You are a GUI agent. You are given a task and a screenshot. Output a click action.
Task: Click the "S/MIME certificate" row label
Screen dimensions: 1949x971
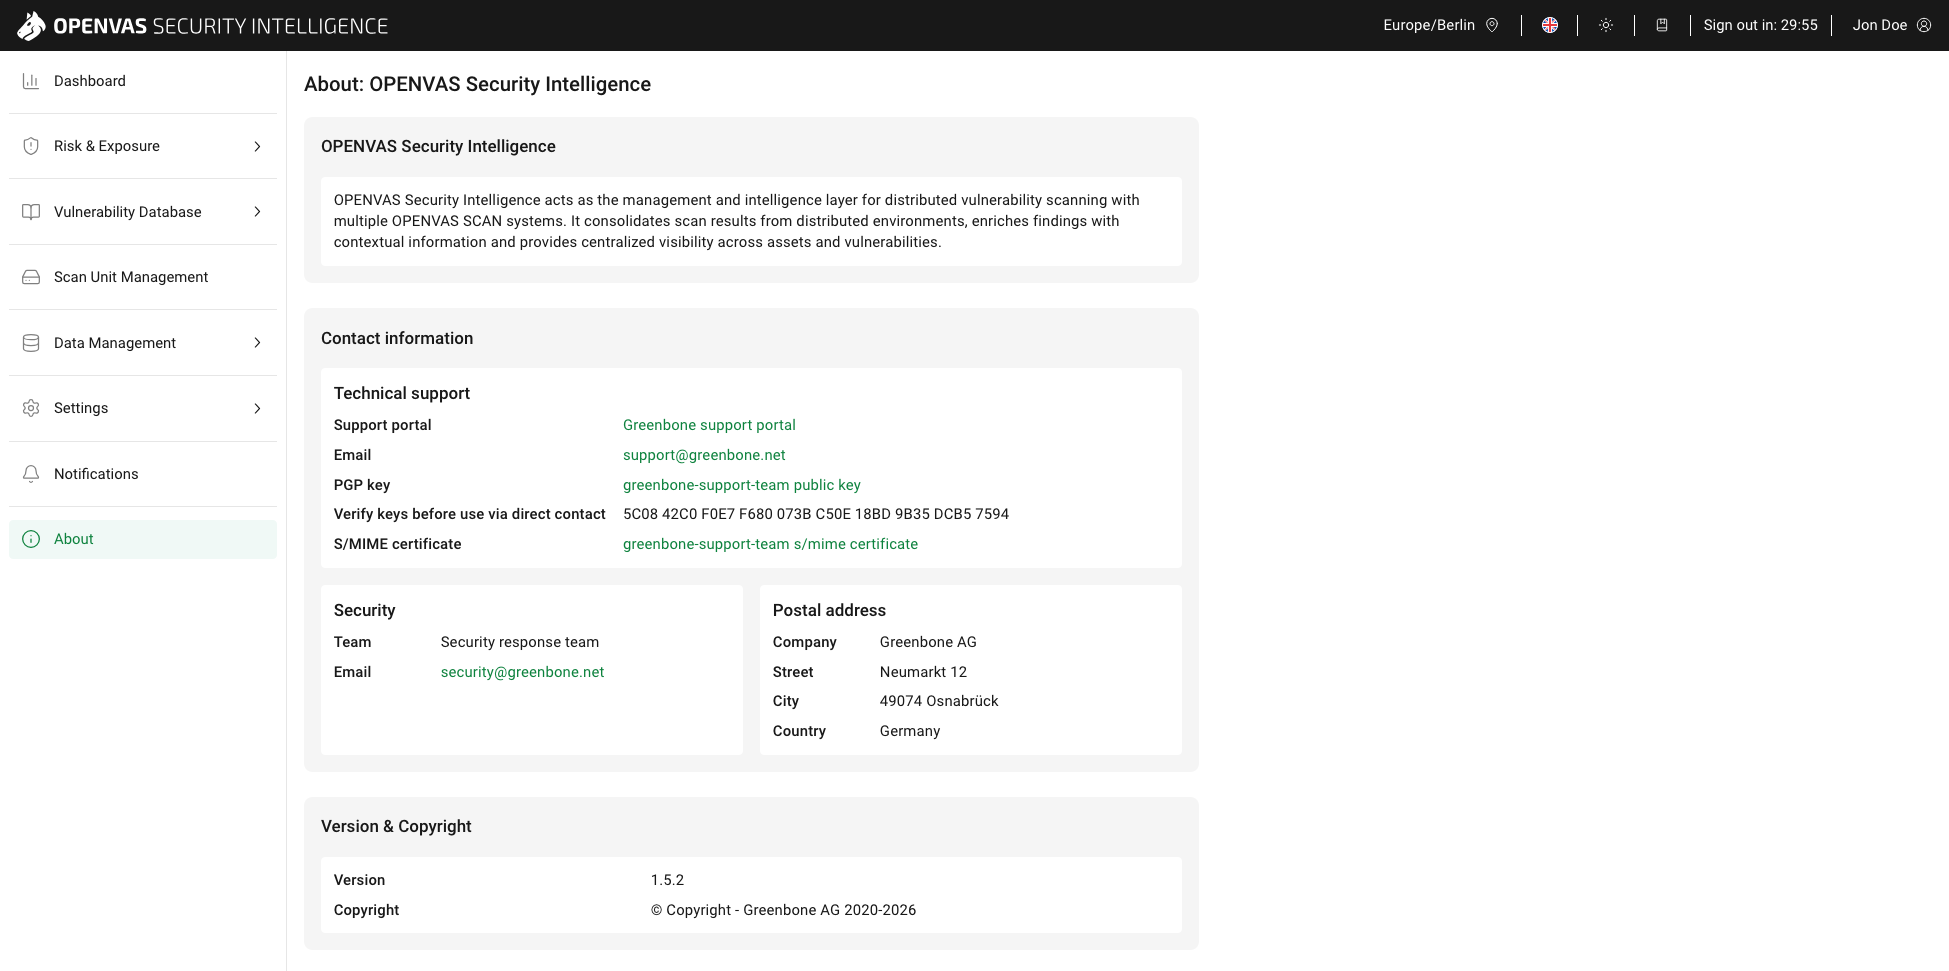coord(398,544)
